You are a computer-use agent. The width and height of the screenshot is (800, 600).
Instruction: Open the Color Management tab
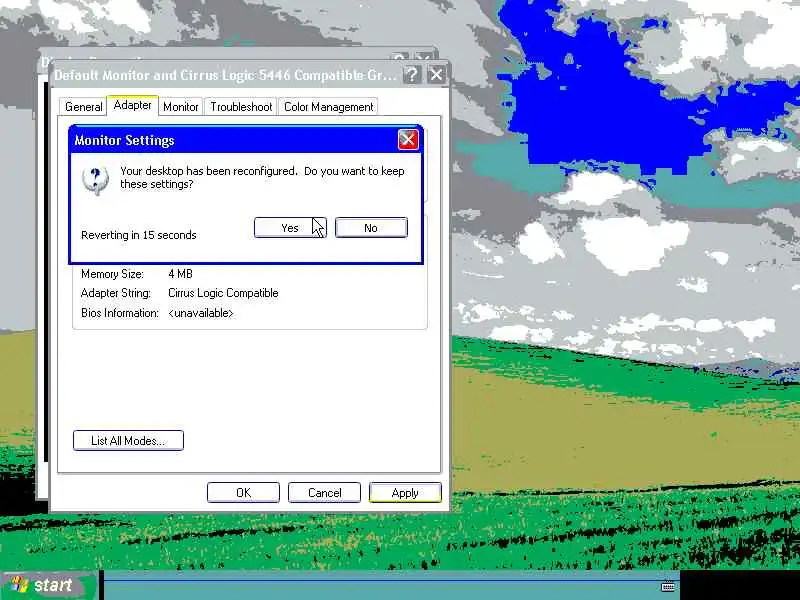pyautogui.click(x=328, y=107)
